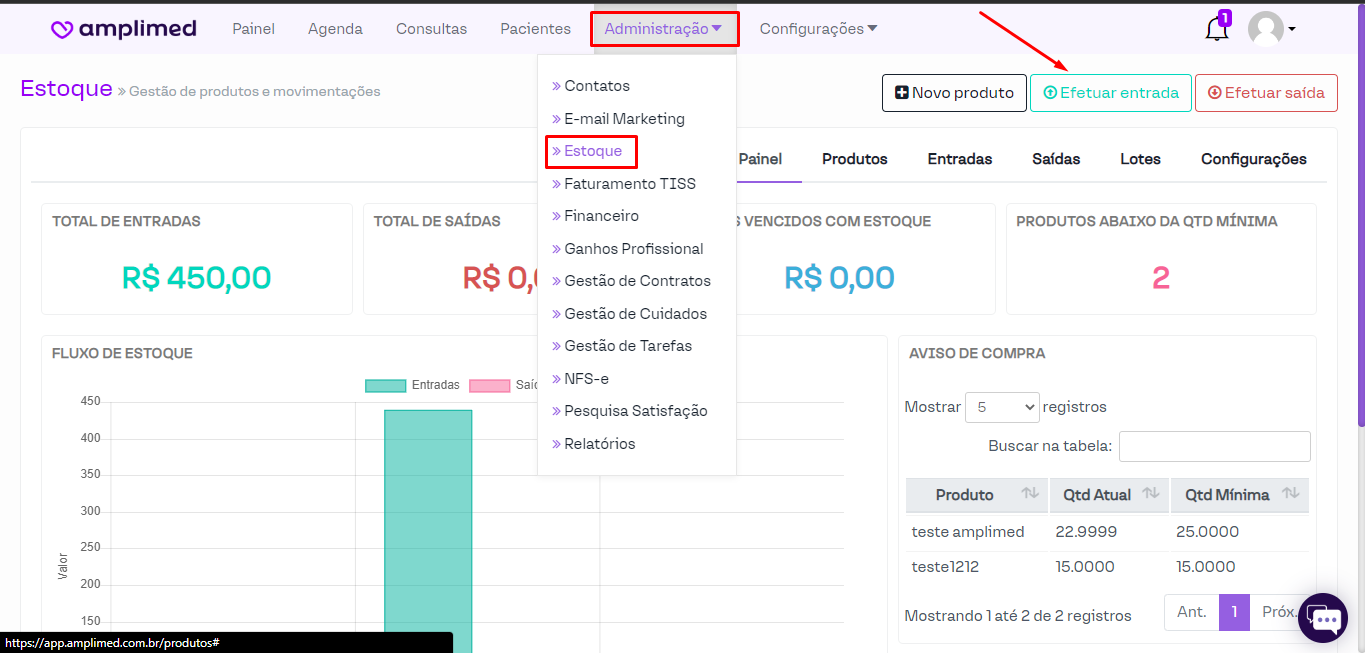This screenshot has height=653, width=1365.
Task: Click the Amplimed heart logo
Action: [62, 29]
